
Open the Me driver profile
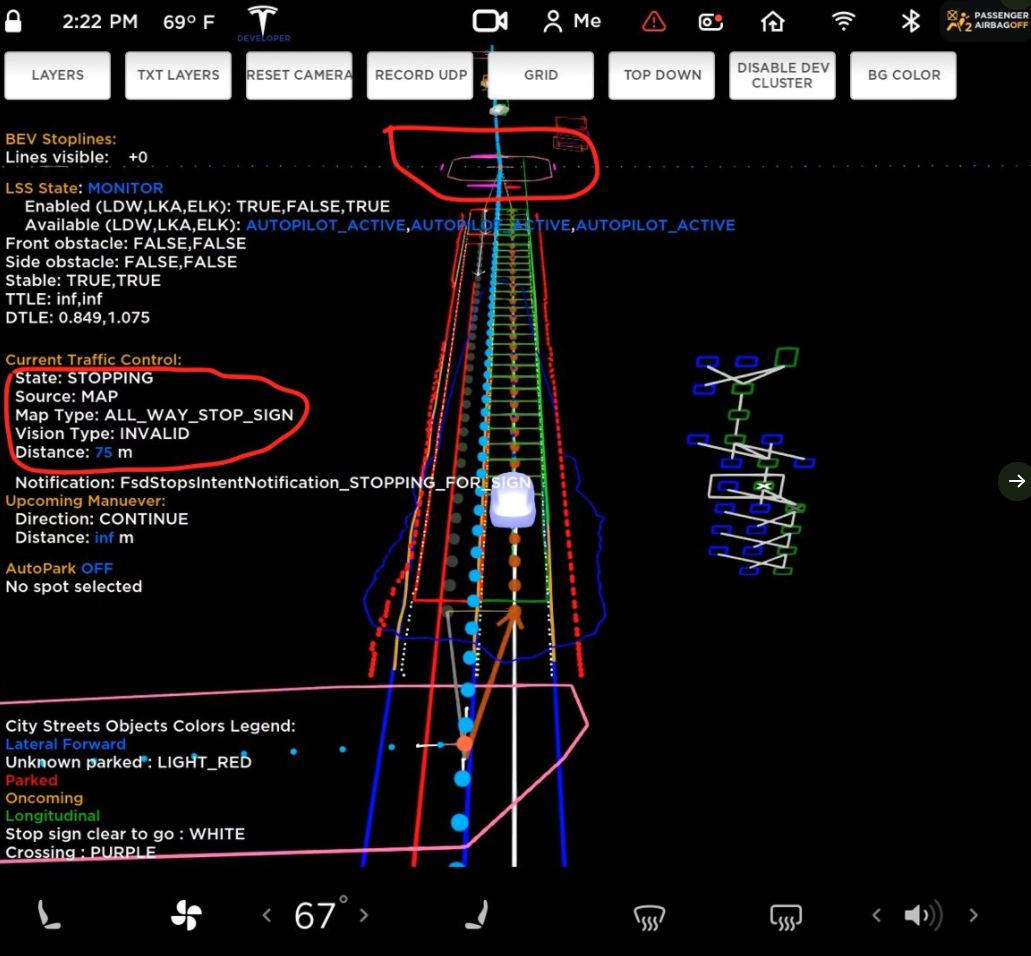572,21
